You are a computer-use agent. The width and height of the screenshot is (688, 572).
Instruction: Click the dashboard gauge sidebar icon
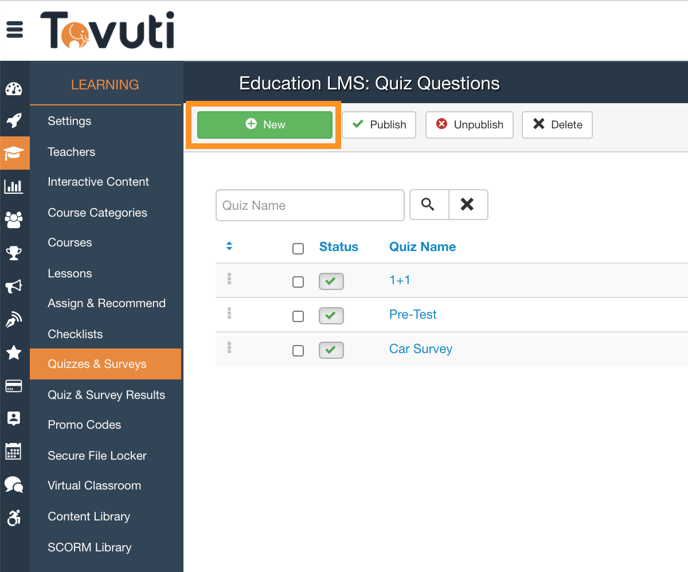coord(14,90)
